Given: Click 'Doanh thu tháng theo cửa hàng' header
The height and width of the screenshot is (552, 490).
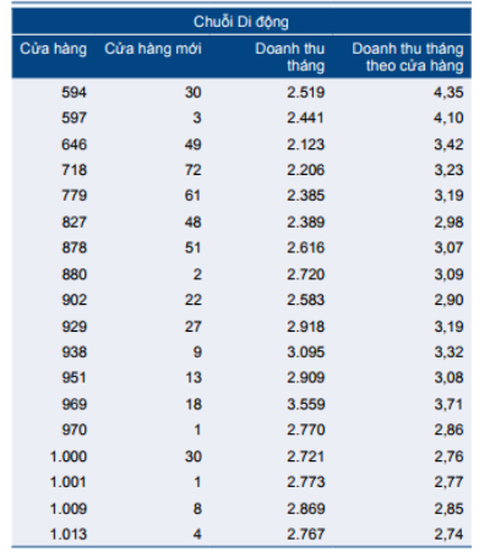Looking at the screenshot, I should click(x=408, y=57).
